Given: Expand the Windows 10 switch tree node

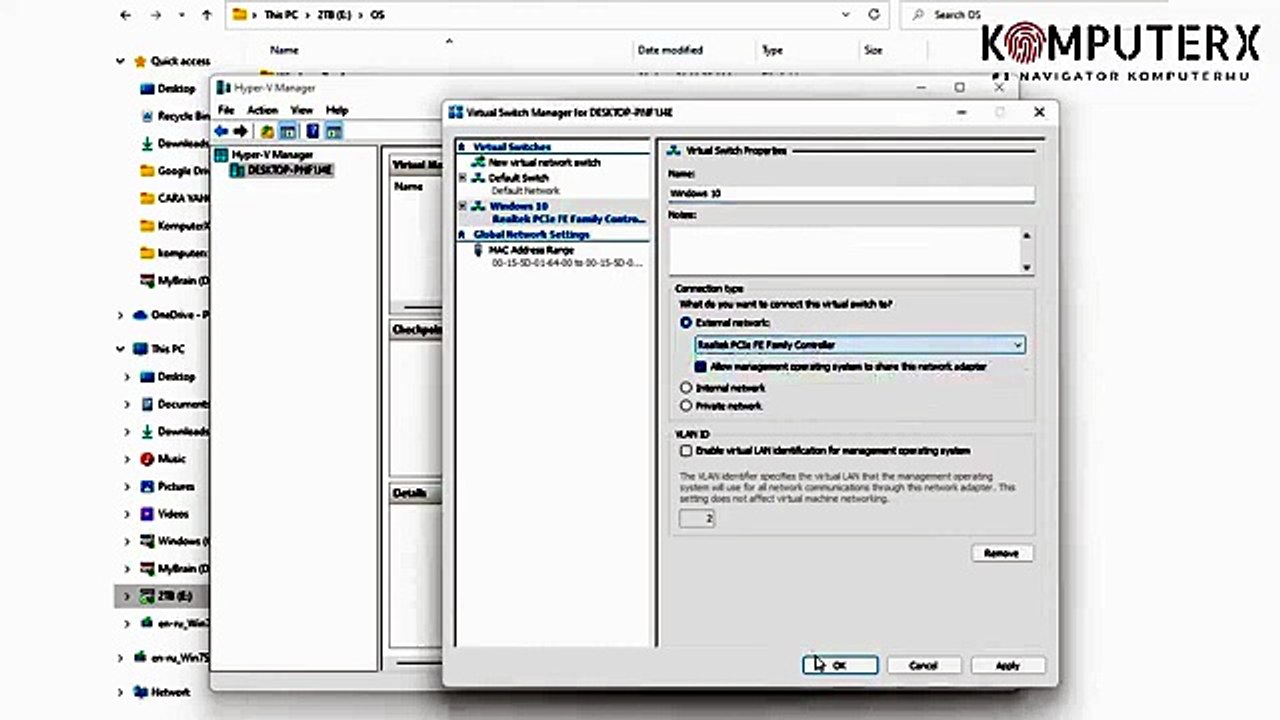Looking at the screenshot, I should [x=462, y=206].
